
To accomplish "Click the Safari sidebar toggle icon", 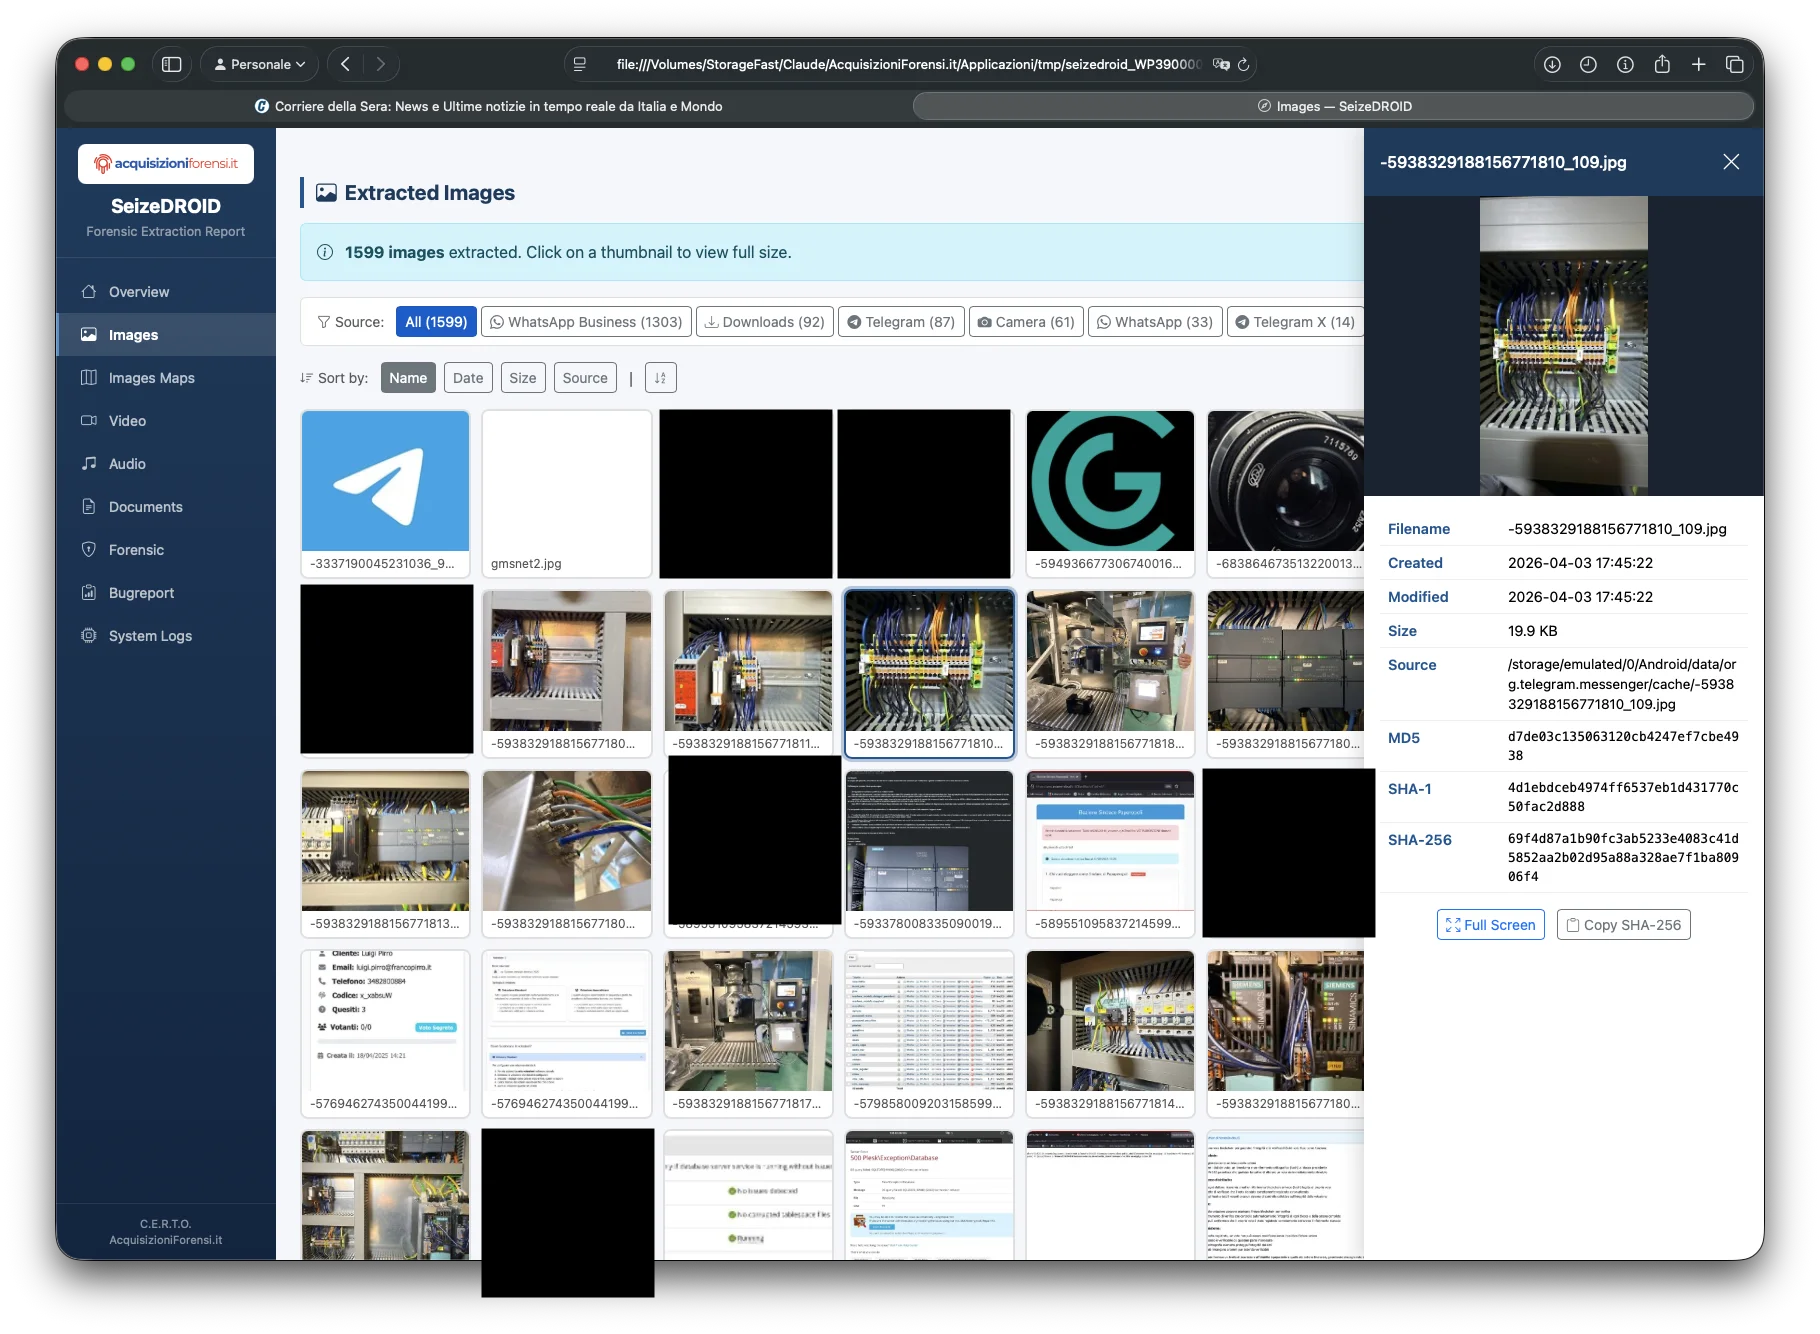I will click(x=172, y=64).
